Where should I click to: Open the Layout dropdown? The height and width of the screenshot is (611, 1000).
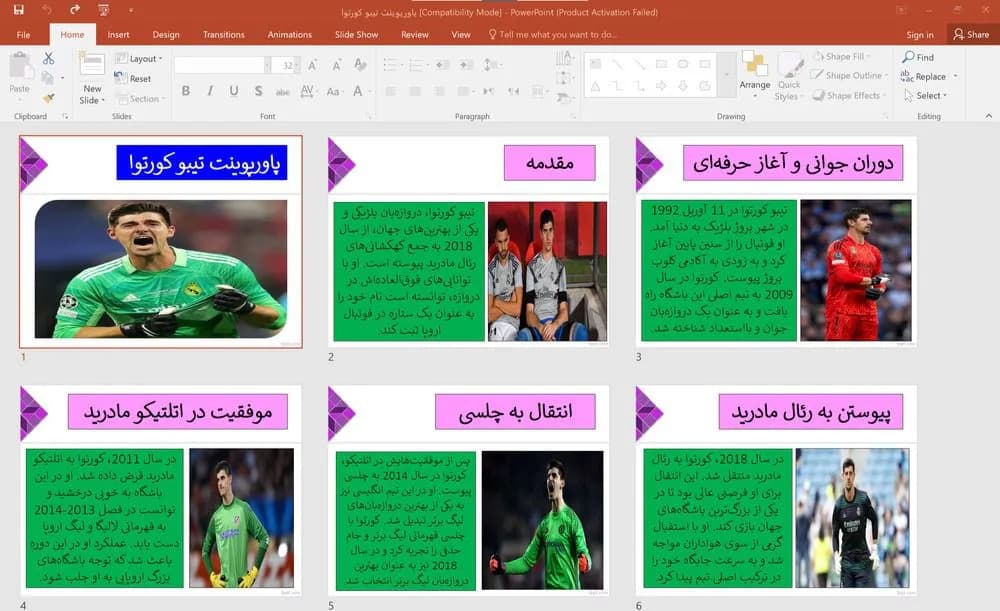139,59
